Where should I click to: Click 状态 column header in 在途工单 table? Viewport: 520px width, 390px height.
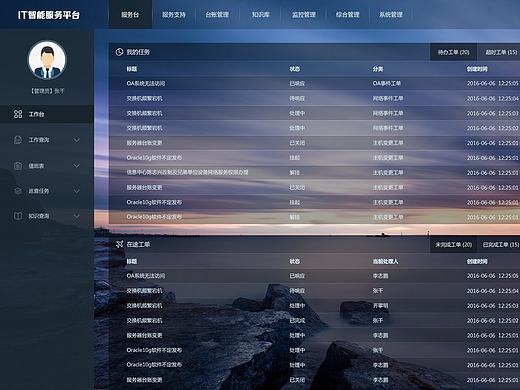point(295,261)
